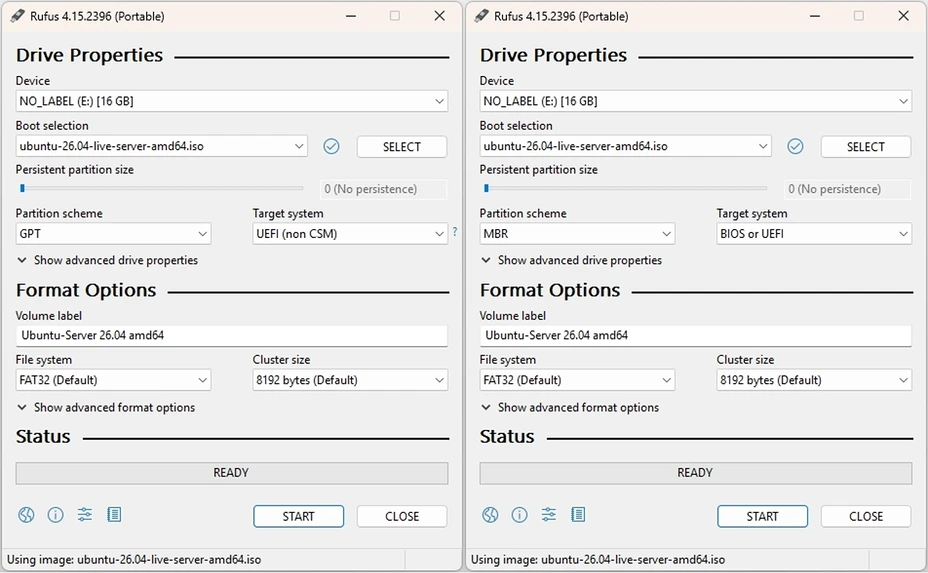This screenshot has height=573, width=928.
Task: Open Target system dropdown showing BIOS or UEFI
Action: click(814, 234)
